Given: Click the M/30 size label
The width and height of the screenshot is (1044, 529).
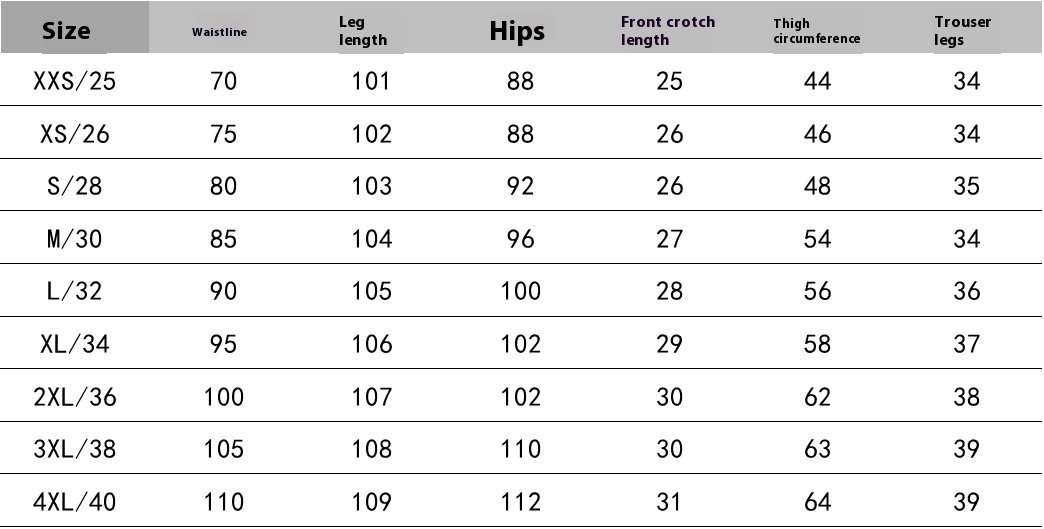Looking at the screenshot, I should [x=75, y=238].
